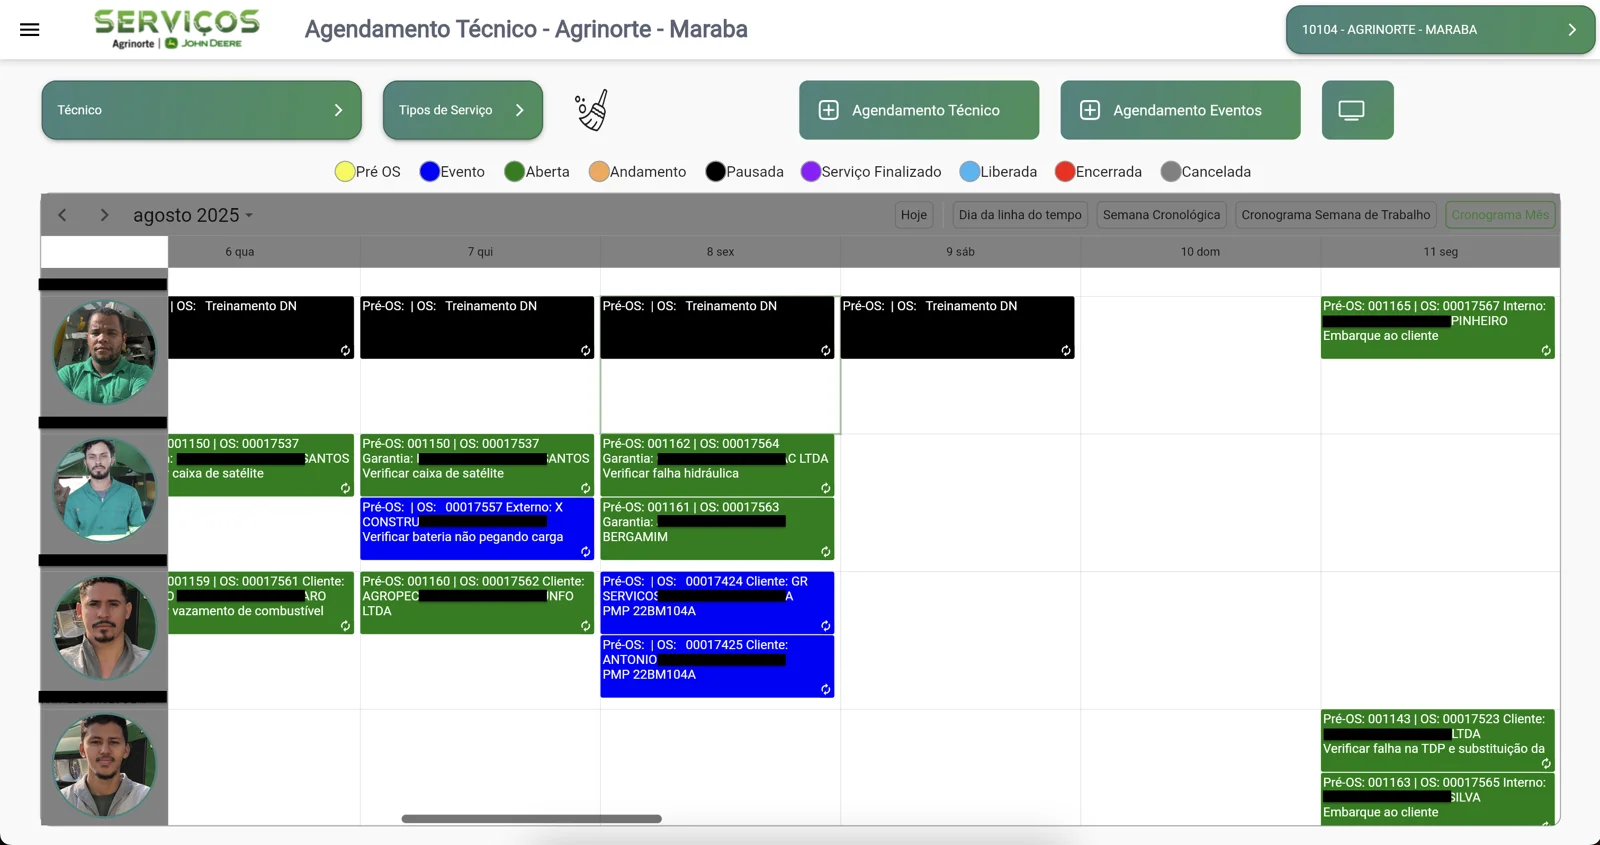Screen dimensions: 1600x845
Task: Click the 10 dom day column header
Action: 1200,252
